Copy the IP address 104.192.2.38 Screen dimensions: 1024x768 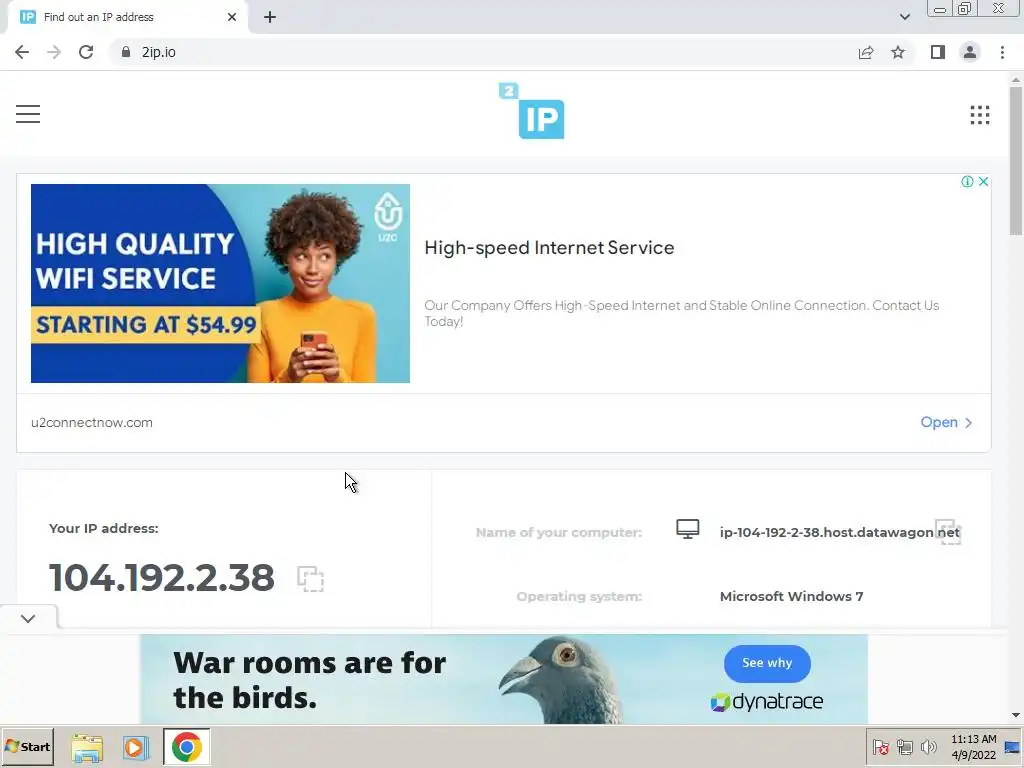[x=310, y=579]
